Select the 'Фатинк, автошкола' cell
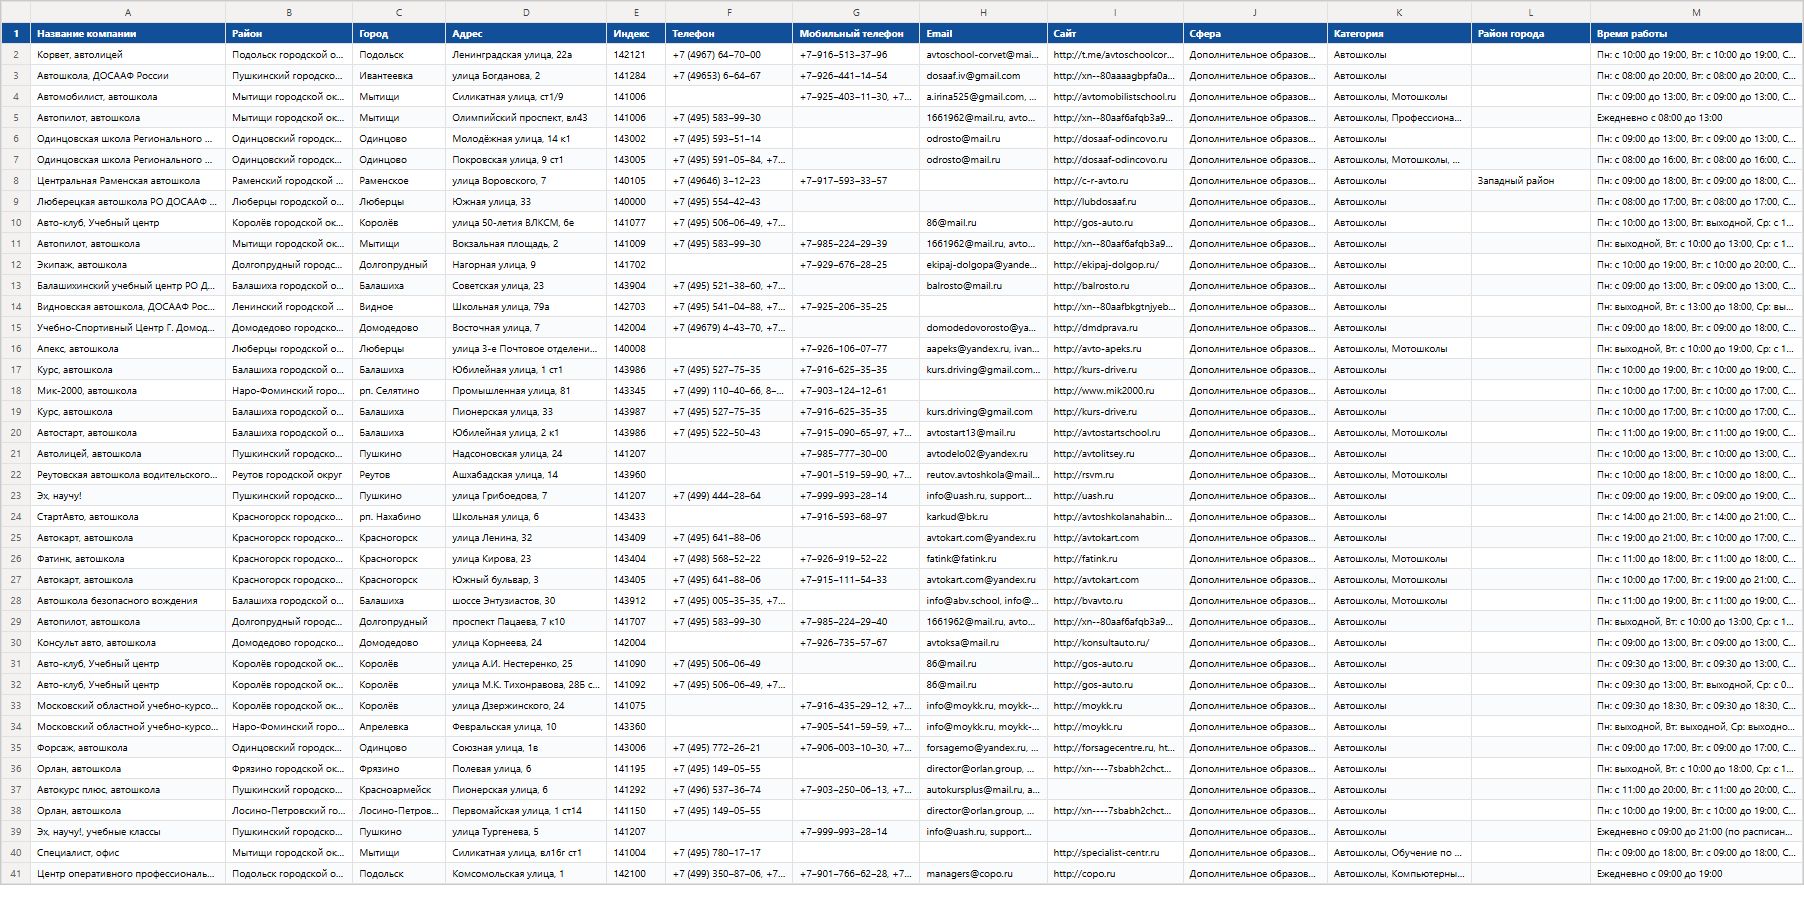The width and height of the screenshot is (1804, 902). point(128,558)
